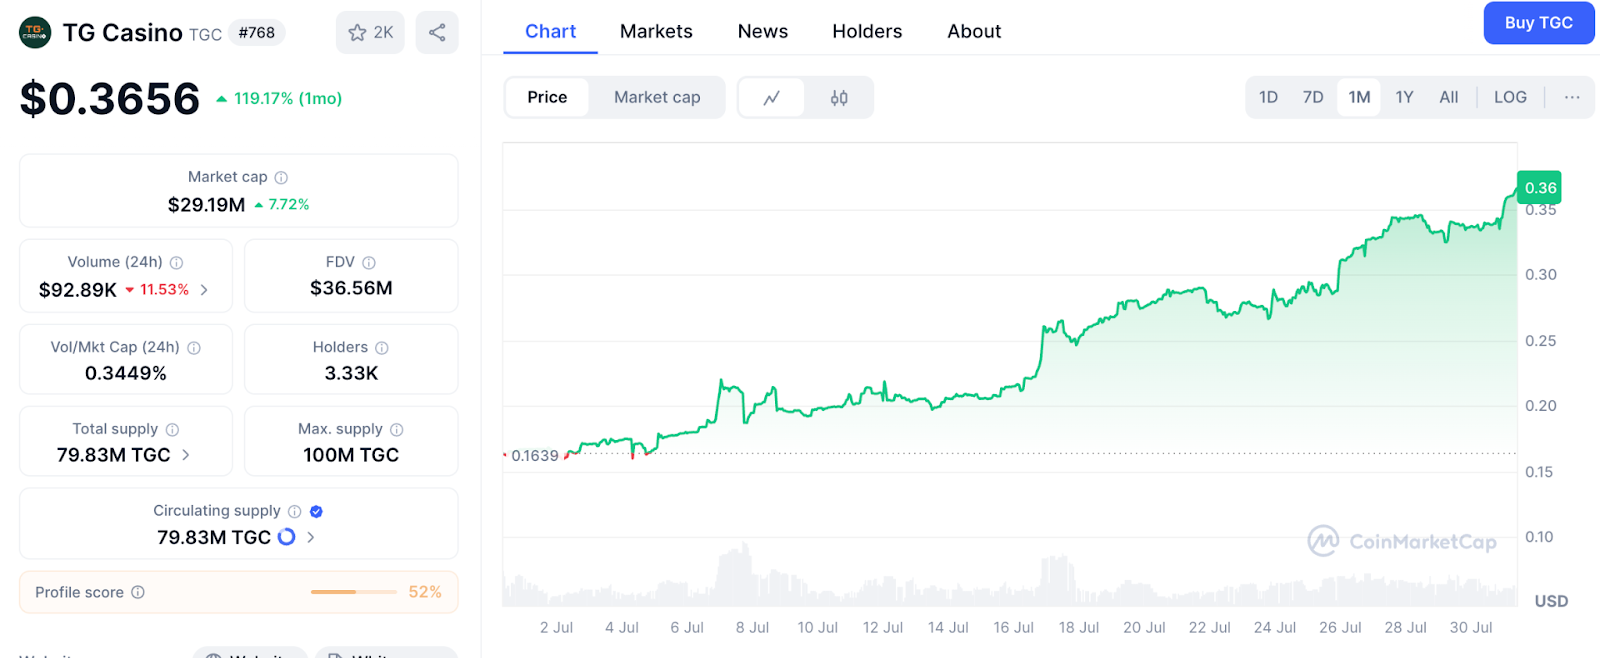Open FDV info icon
1600x658 pixels.
369,263
